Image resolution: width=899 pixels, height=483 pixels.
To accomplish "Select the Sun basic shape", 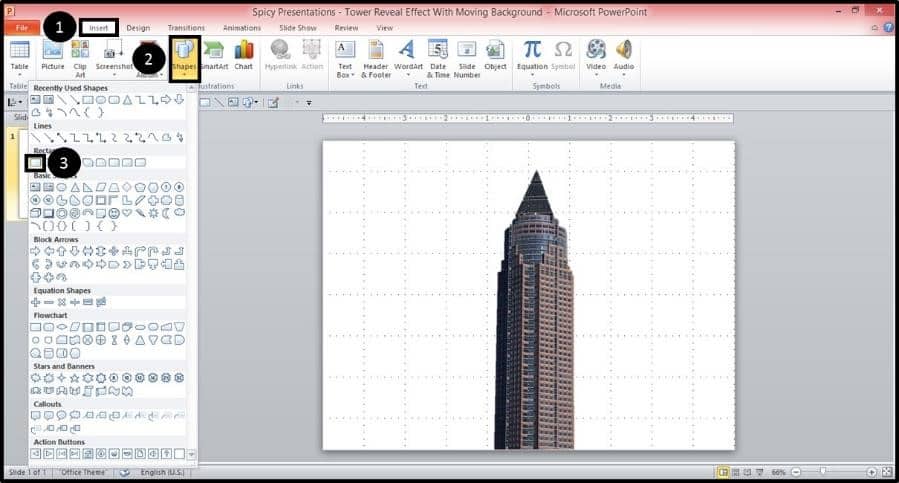I will coord(154,213).
